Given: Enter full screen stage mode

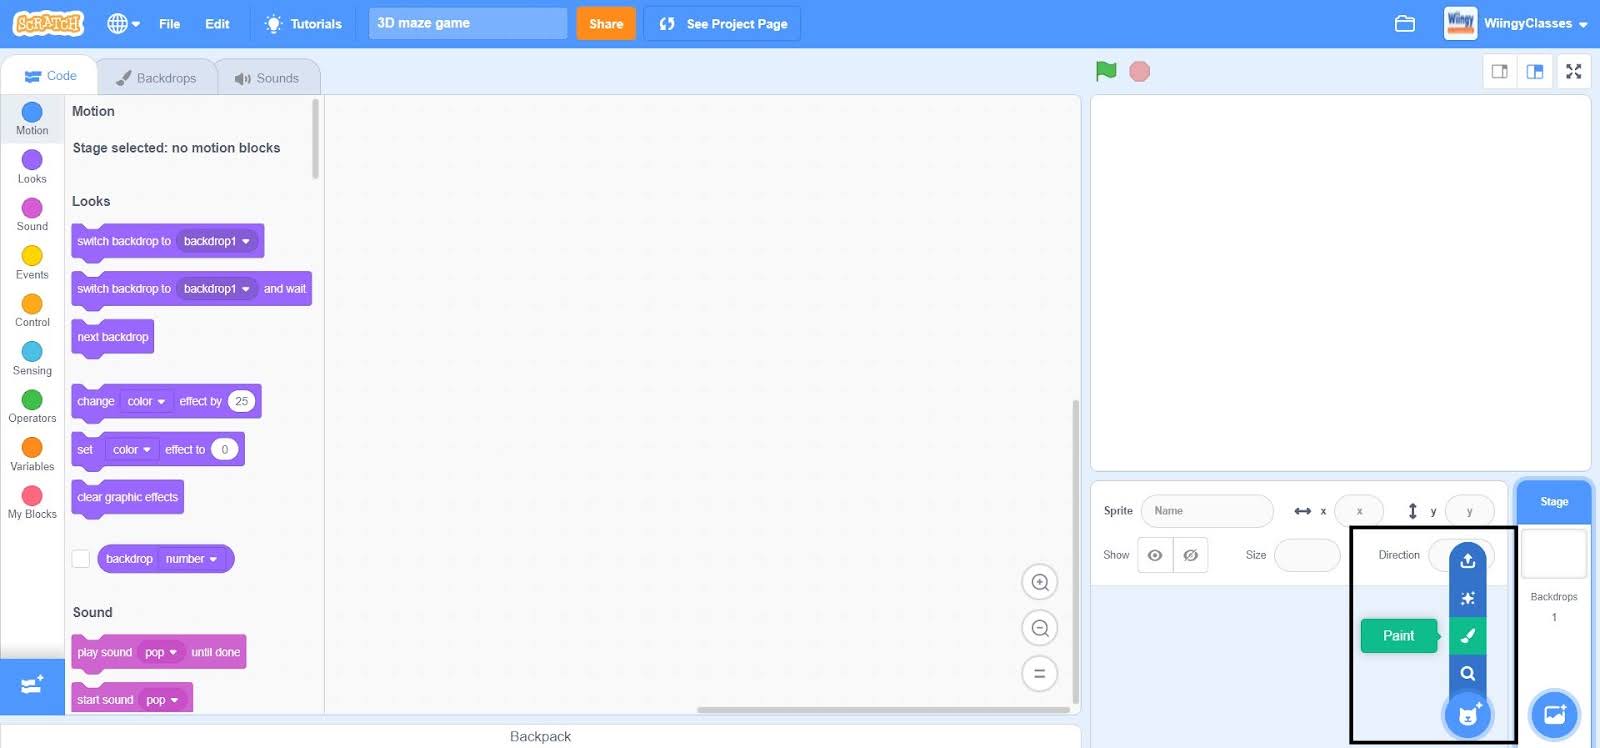Looking at the screenshot, I should click(x=1574, y=71).
